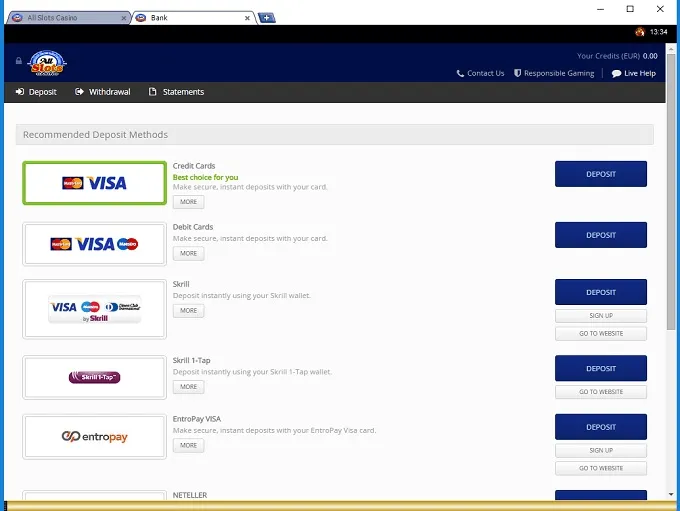Open a new tab with plus icon

(x=266, y=18)
